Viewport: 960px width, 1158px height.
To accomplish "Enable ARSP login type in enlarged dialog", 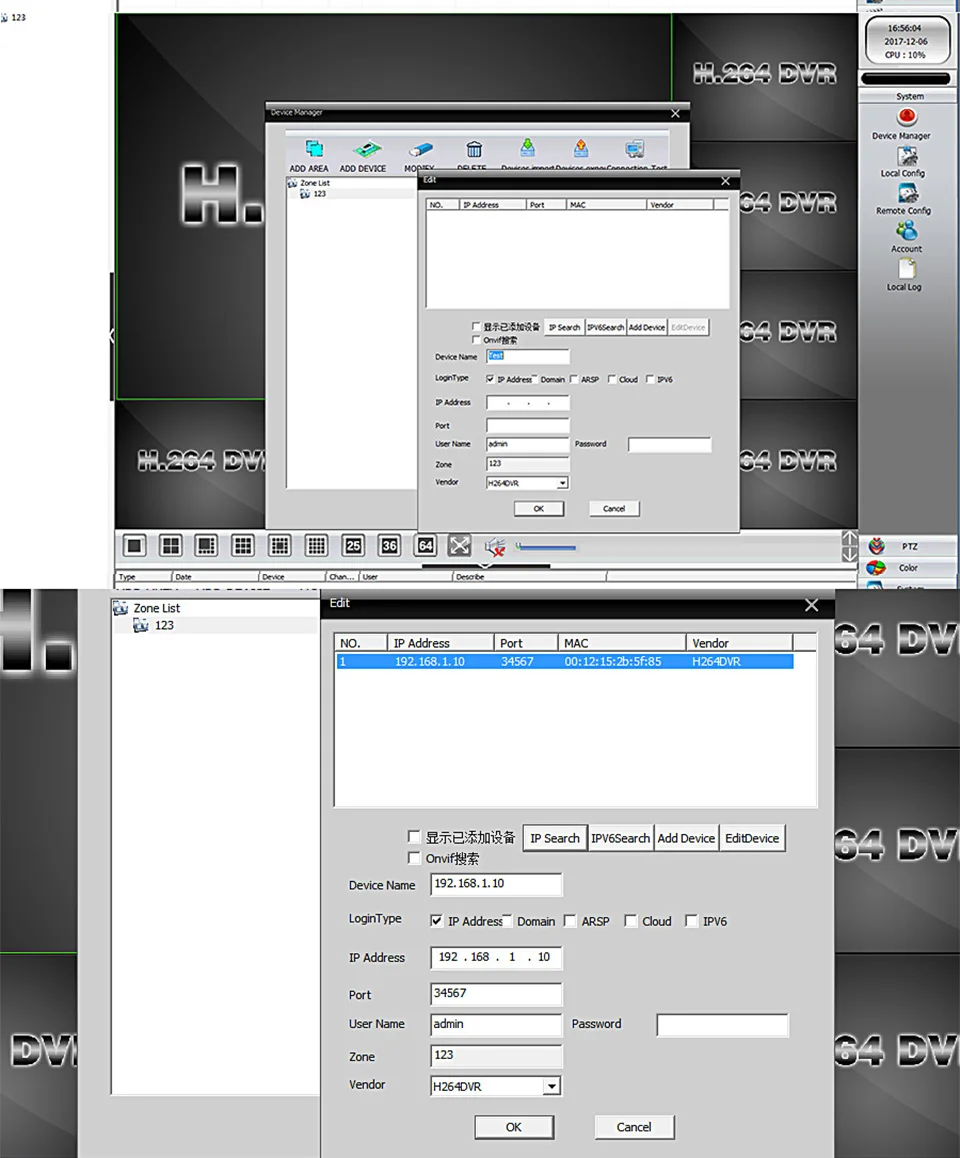I will pos(569,921).
